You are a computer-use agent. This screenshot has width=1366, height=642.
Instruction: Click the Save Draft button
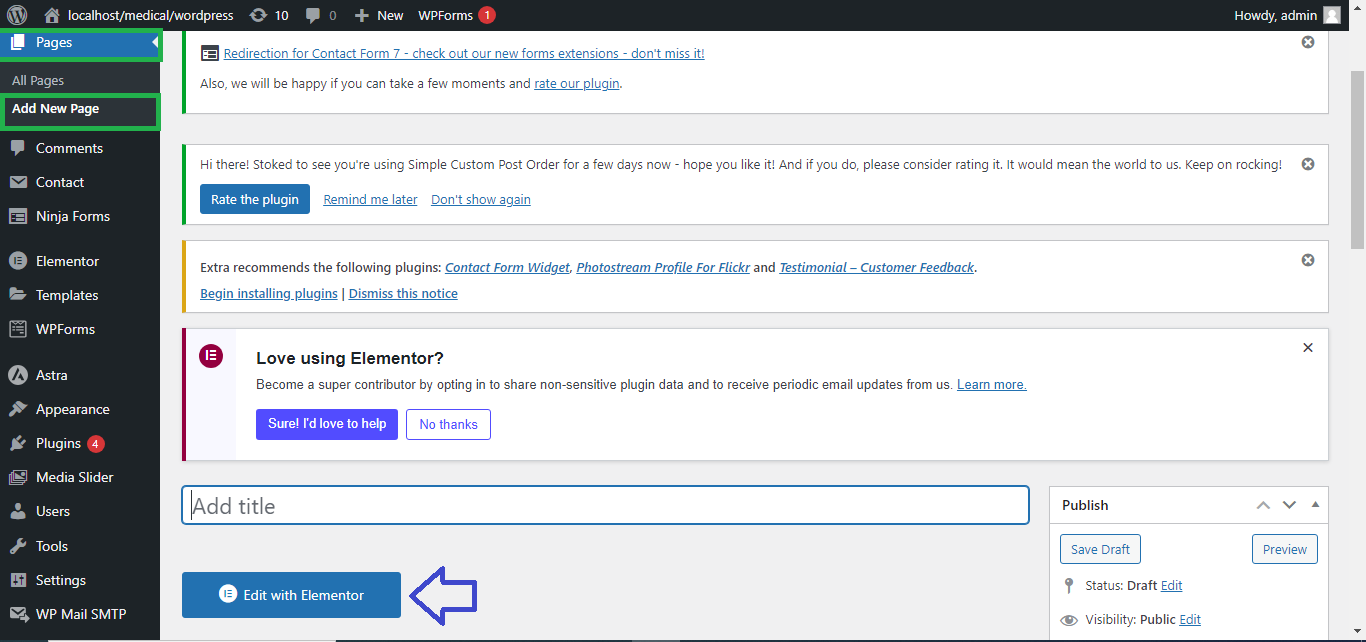(1100, 549)
